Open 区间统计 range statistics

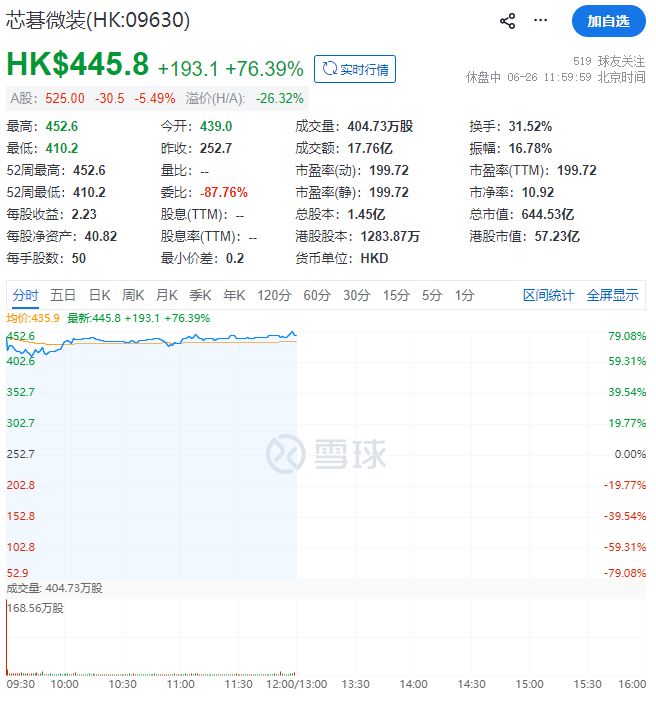(x=548, y=295)
